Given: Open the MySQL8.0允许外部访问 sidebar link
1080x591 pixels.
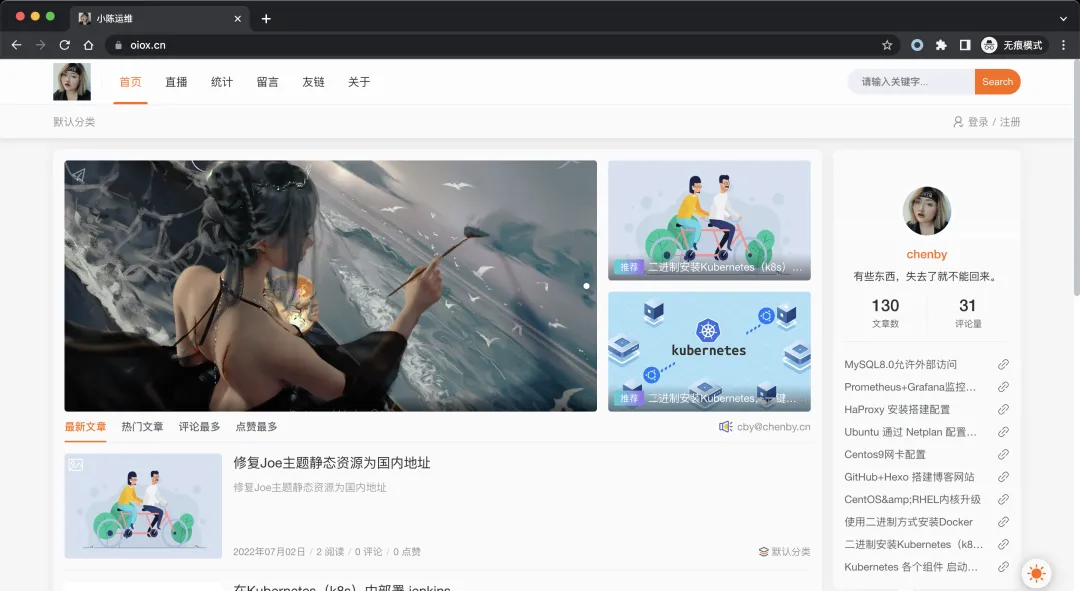Looking at the screenshot, I should pyautogui.click(x=900, y=364).
